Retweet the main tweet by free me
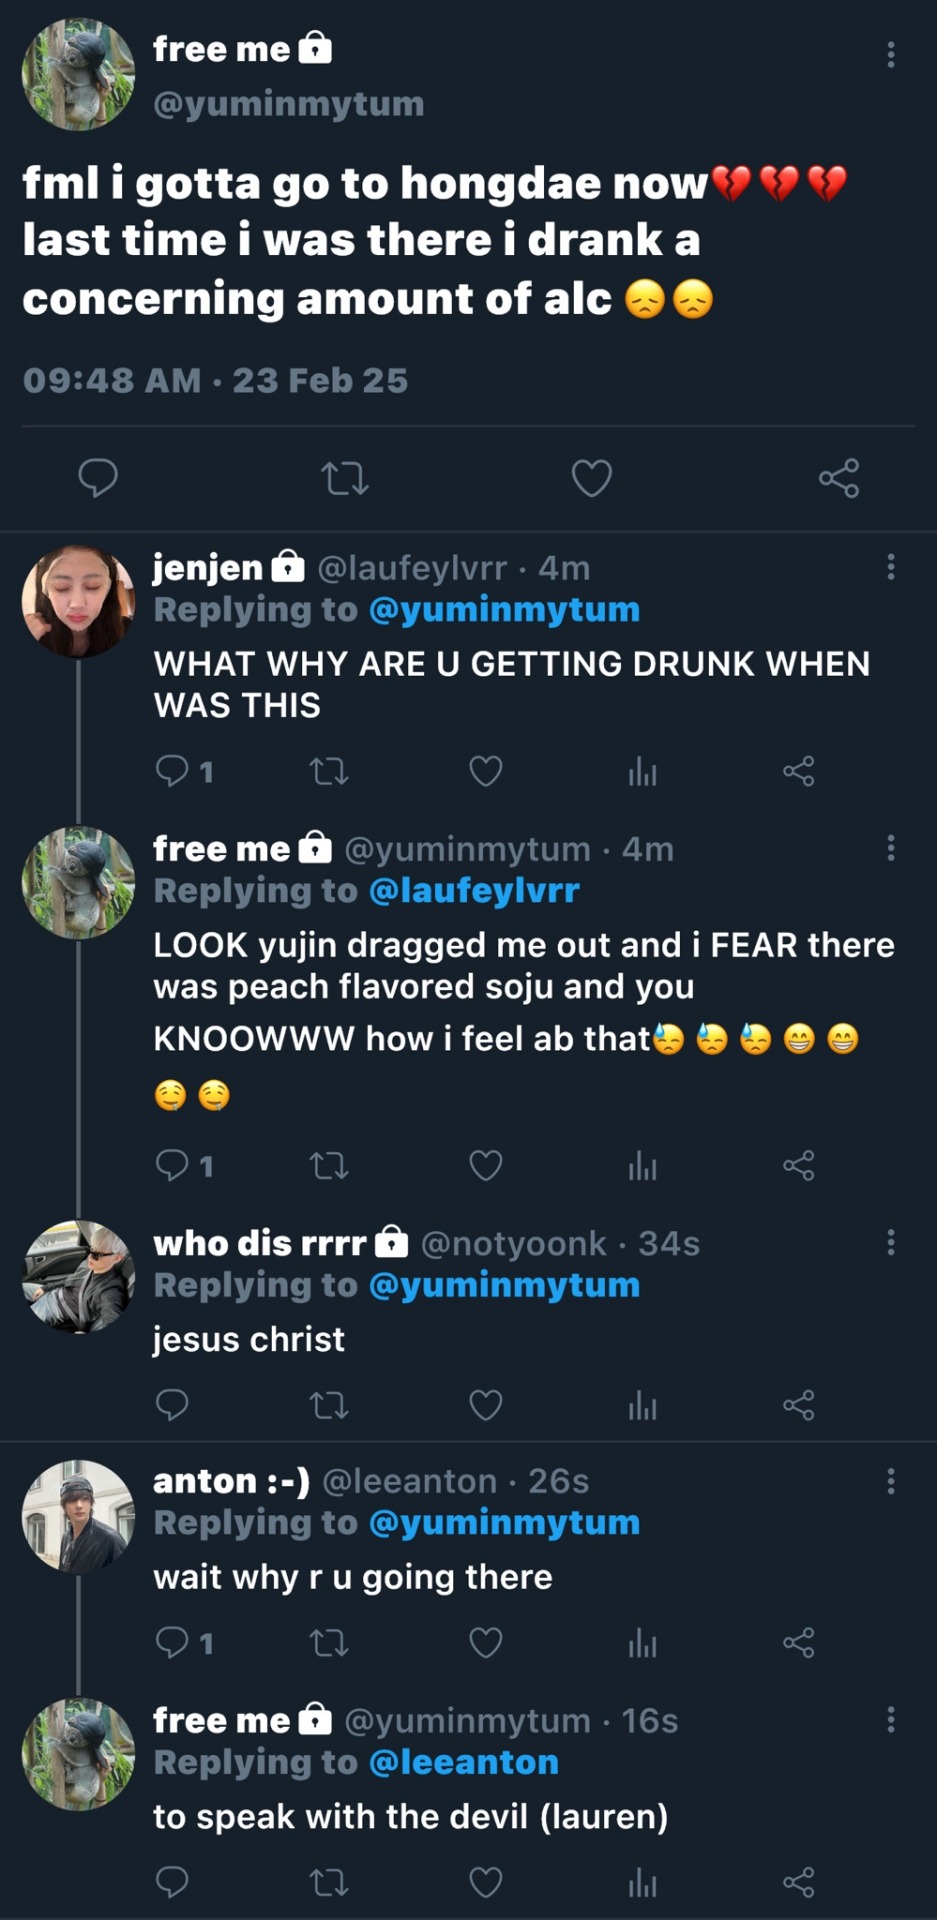 click(345, 478)
